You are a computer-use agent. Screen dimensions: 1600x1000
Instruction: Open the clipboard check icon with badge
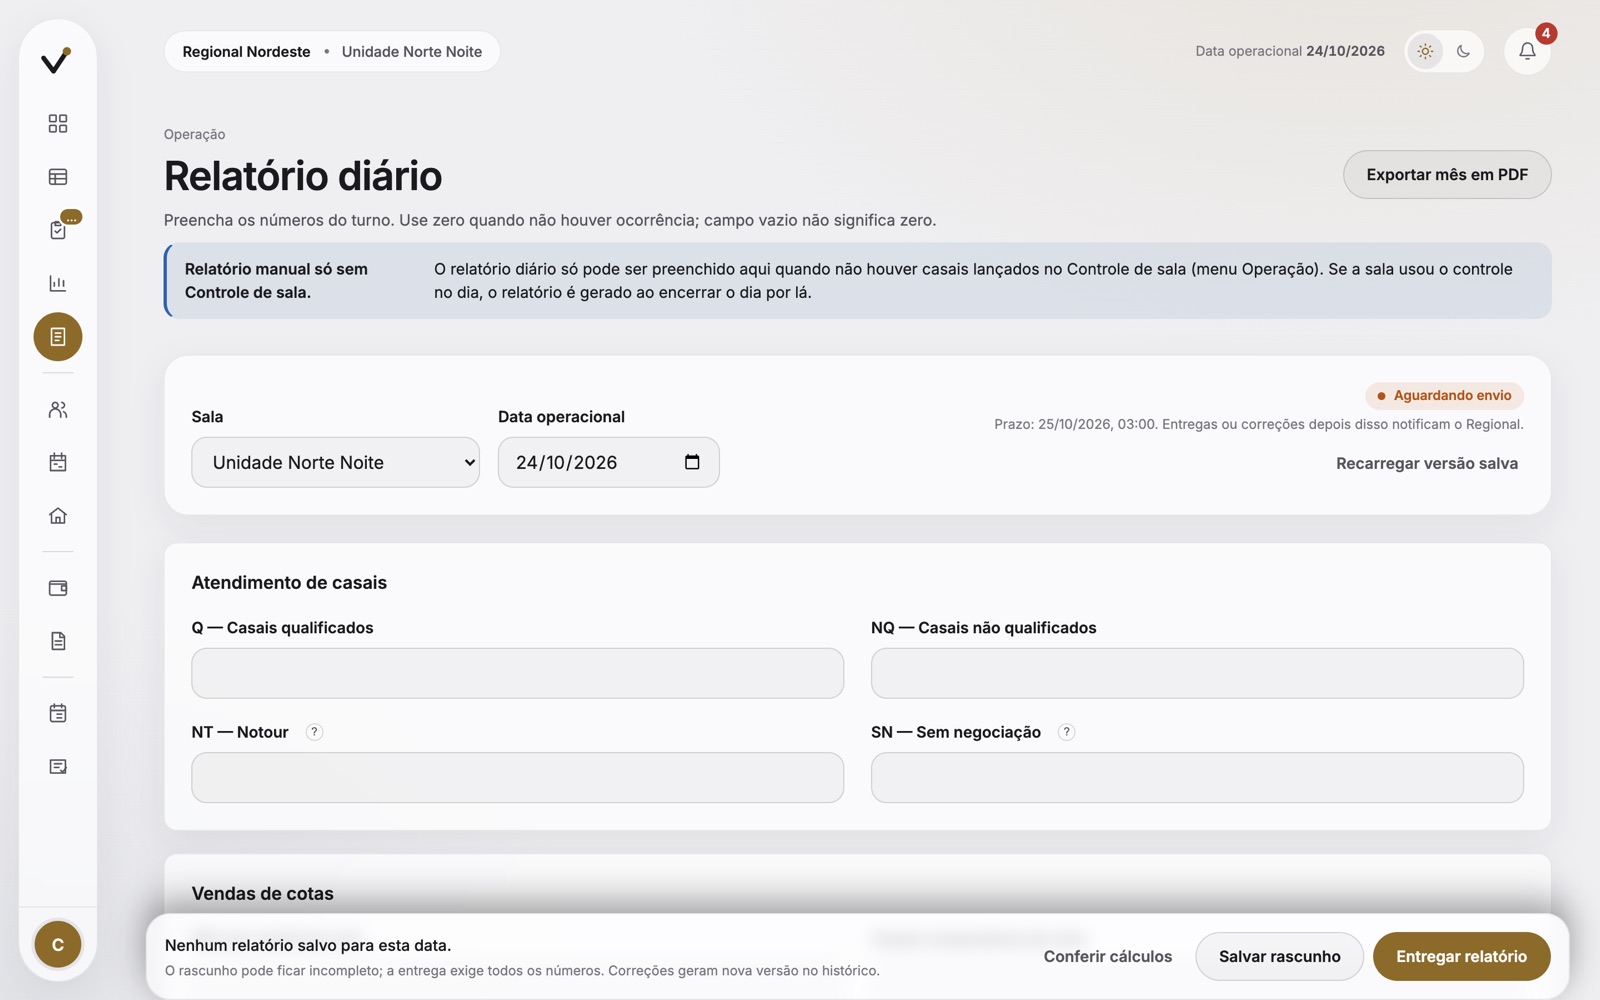[x=58, y=230]
